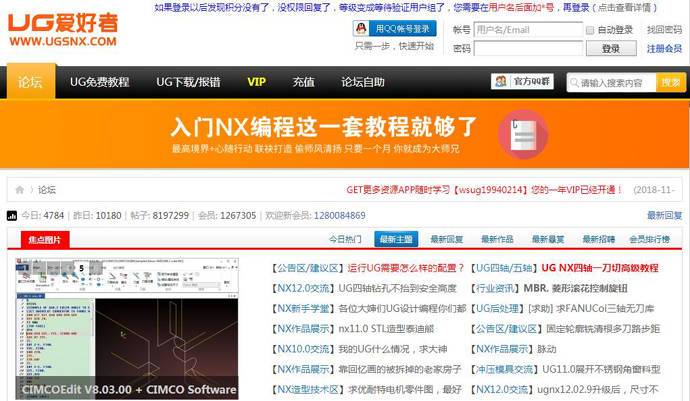Open the 论坛 navigation tab
690x401 pixels.
[31, 82]
